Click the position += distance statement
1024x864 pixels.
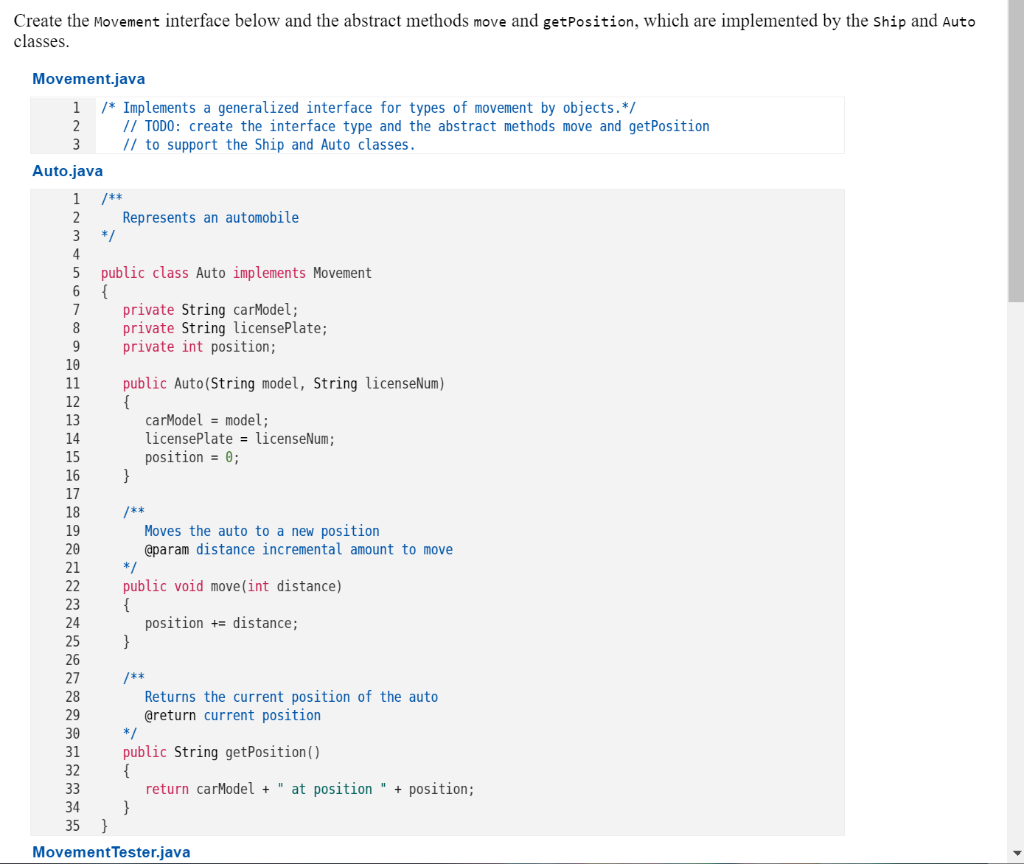point(220,623)
